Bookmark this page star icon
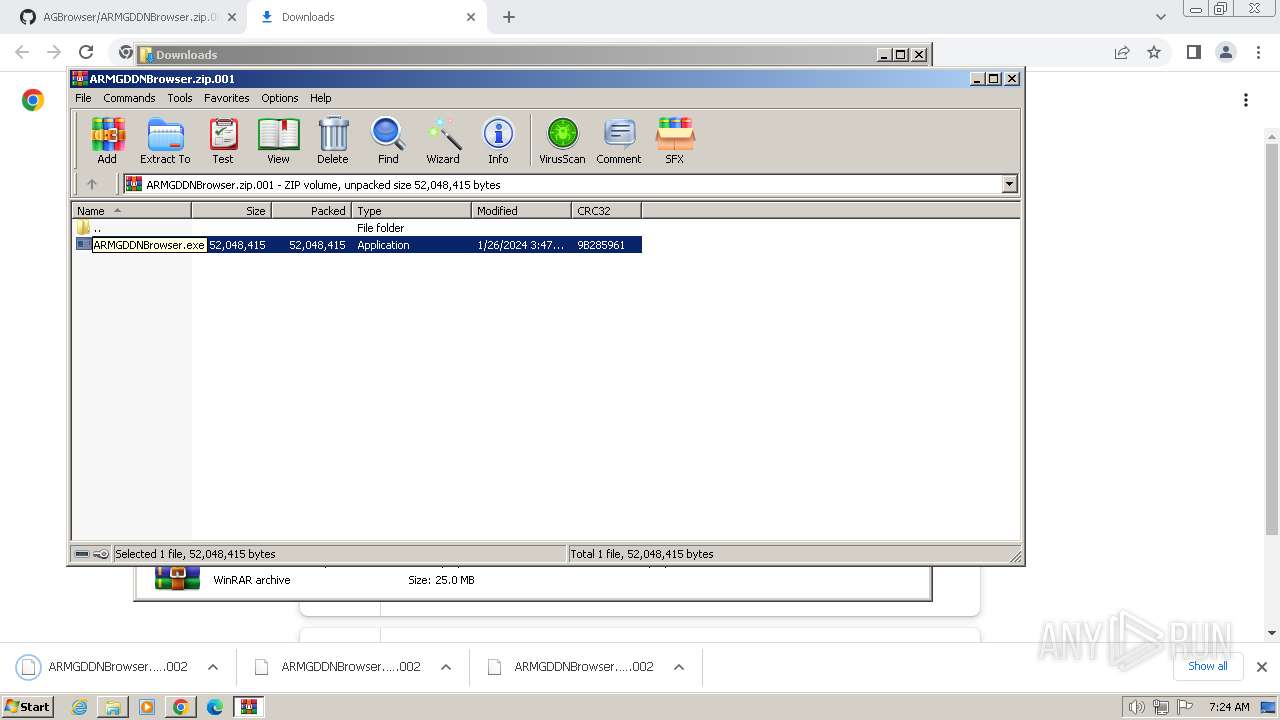Screen dimensions: 1280x720 click(x=1154, y=52)
